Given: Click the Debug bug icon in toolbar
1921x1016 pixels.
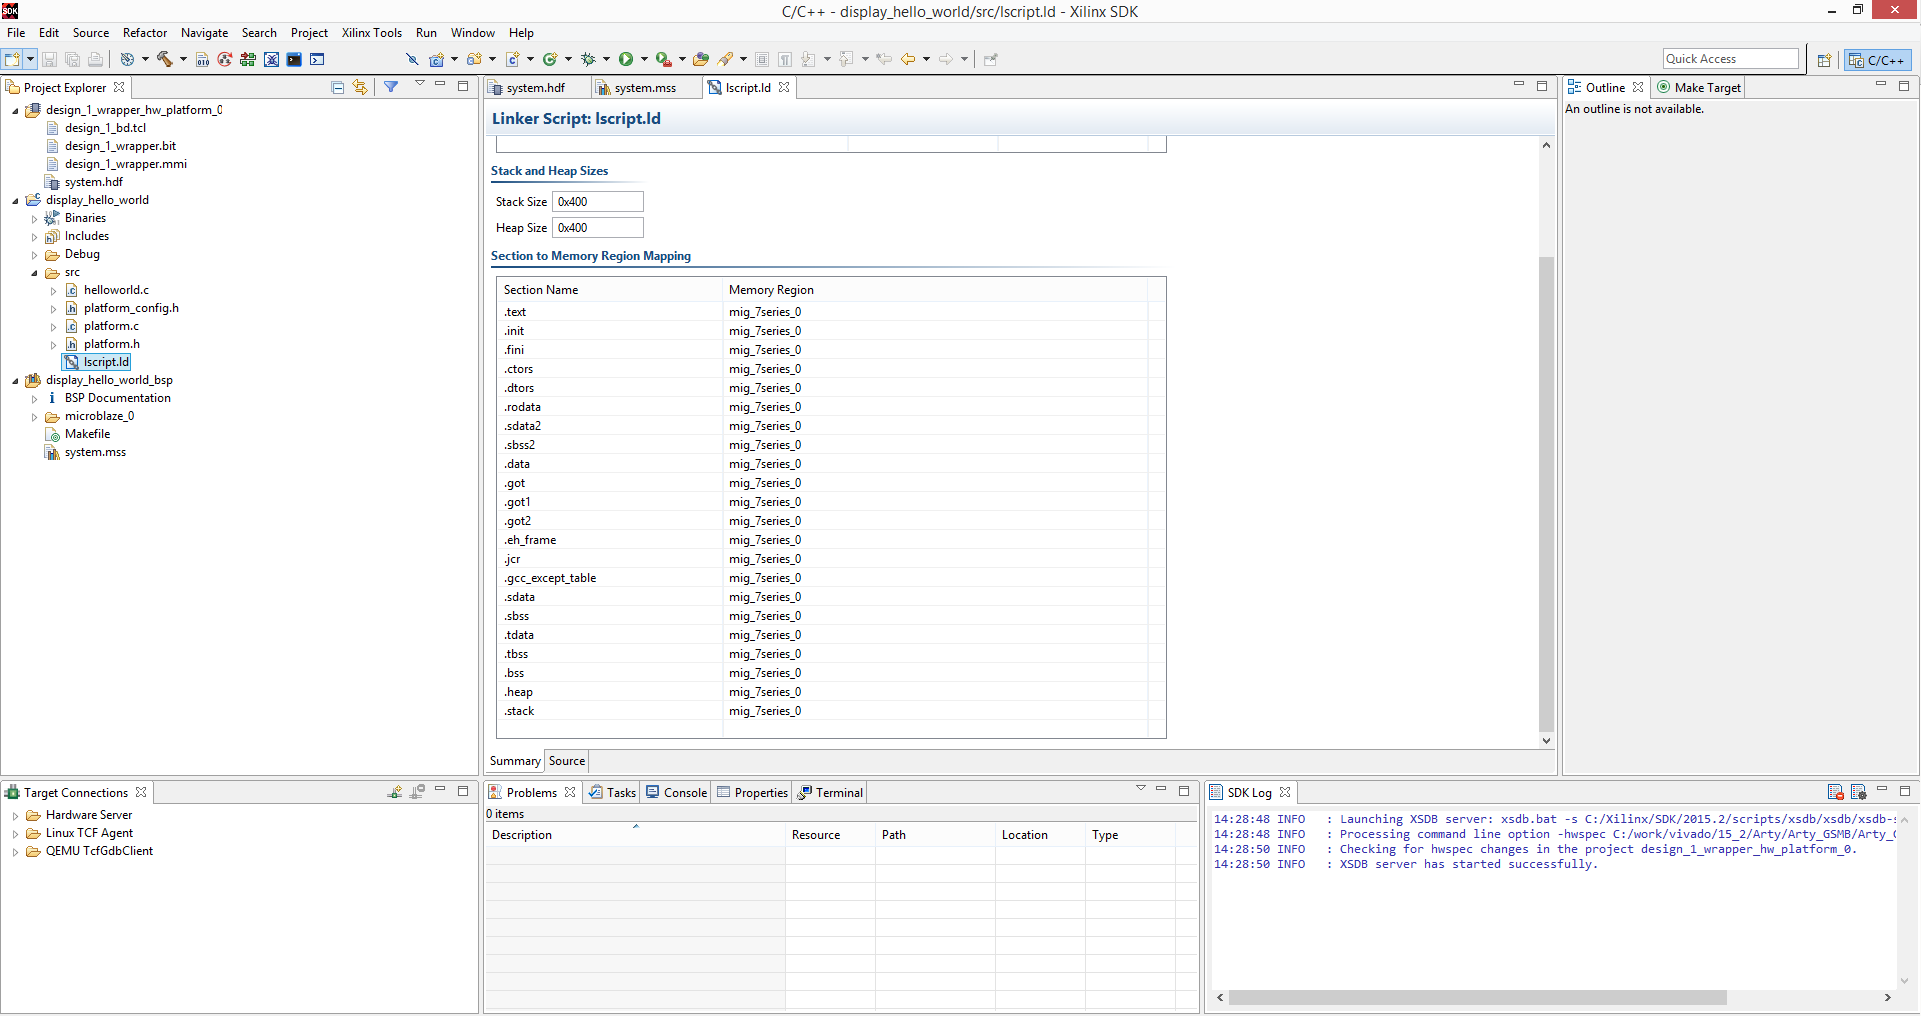Looking at the screenshot, I should 588,59.
